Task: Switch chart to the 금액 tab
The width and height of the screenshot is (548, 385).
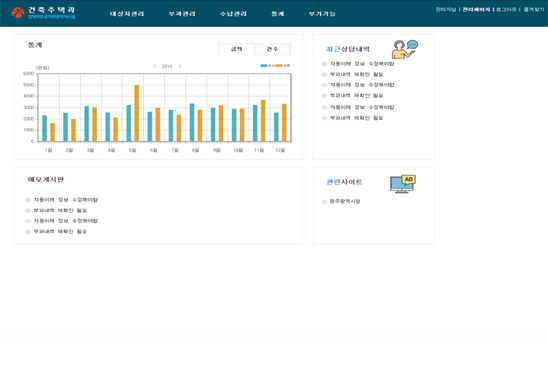Action: pyautogui.click(x=237, y=49)
